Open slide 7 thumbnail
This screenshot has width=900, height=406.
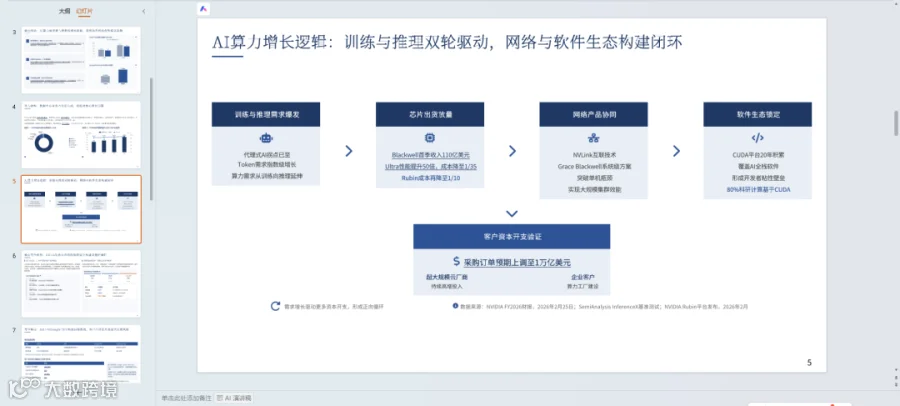[81, 354]
